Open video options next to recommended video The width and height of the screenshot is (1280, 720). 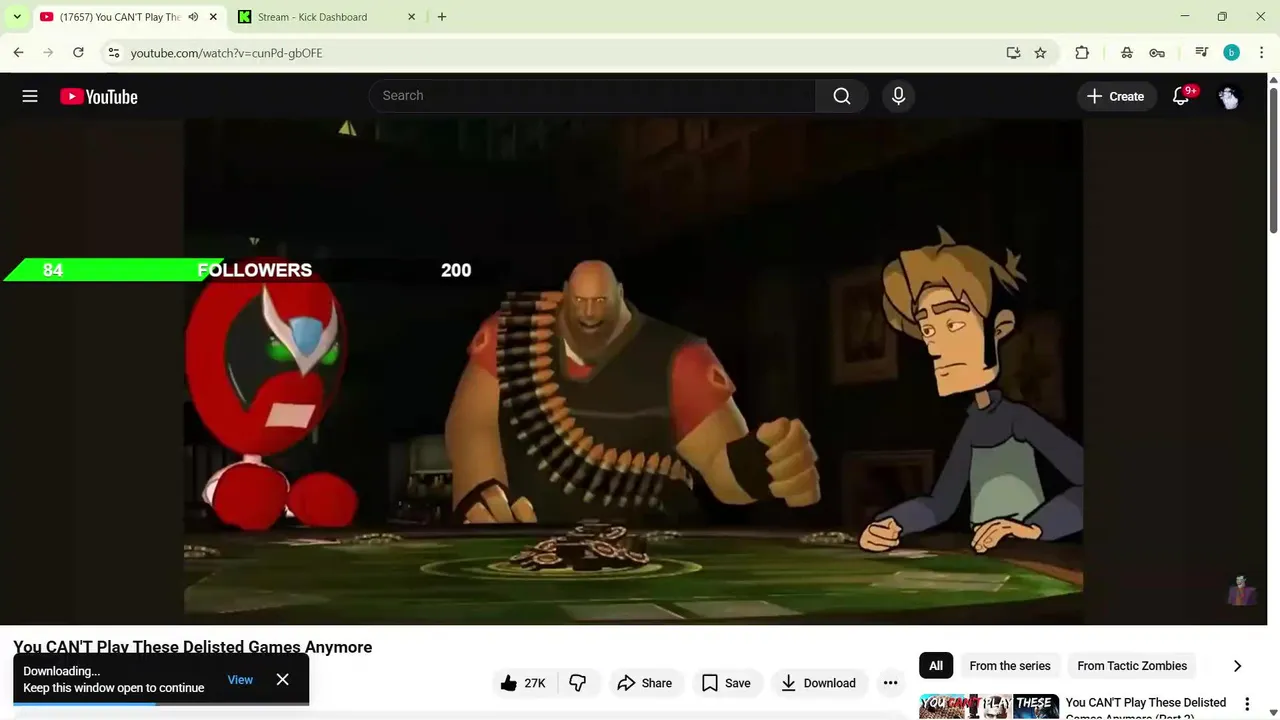[1247, 704]
